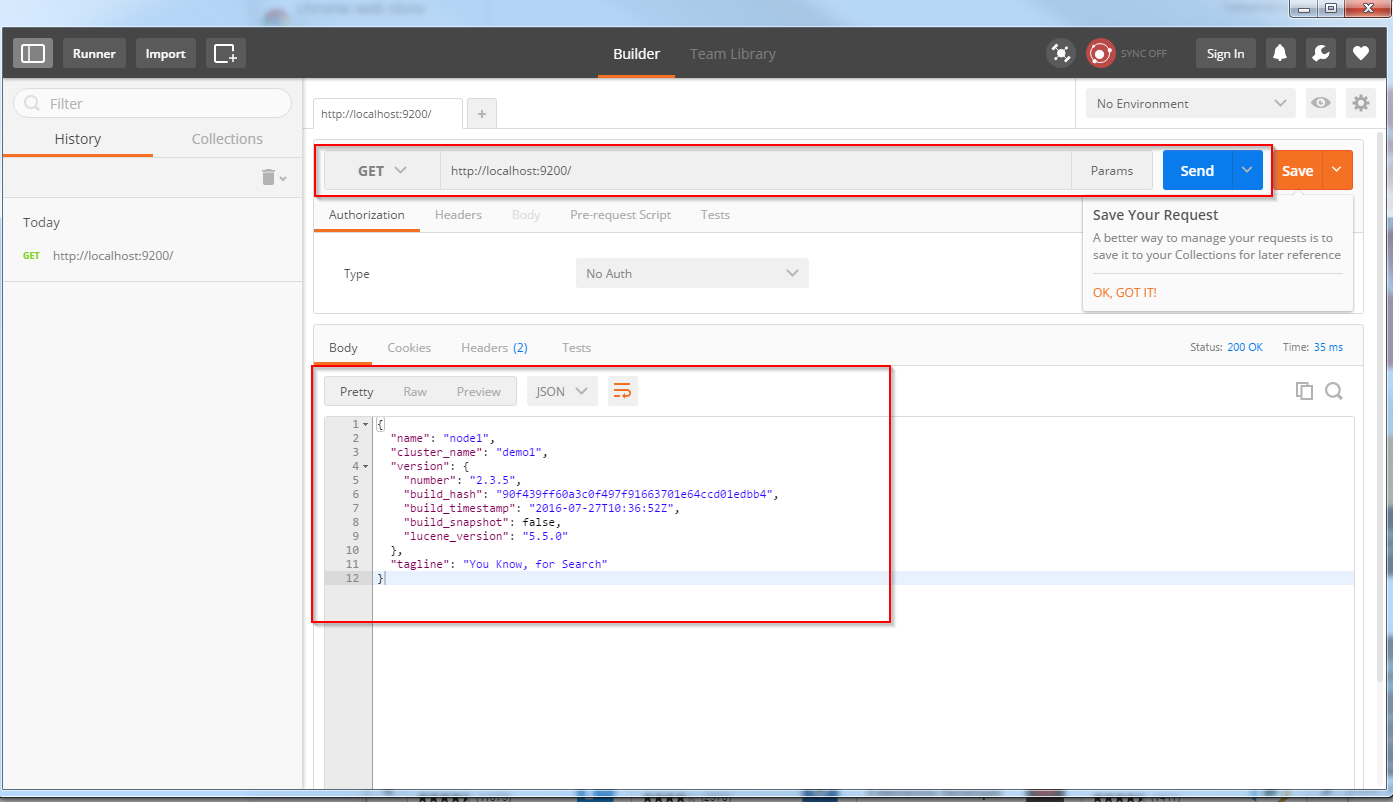The image size is (1393, 802).
Task: Select Collections tab in sidebar
Action: [227, 139]
